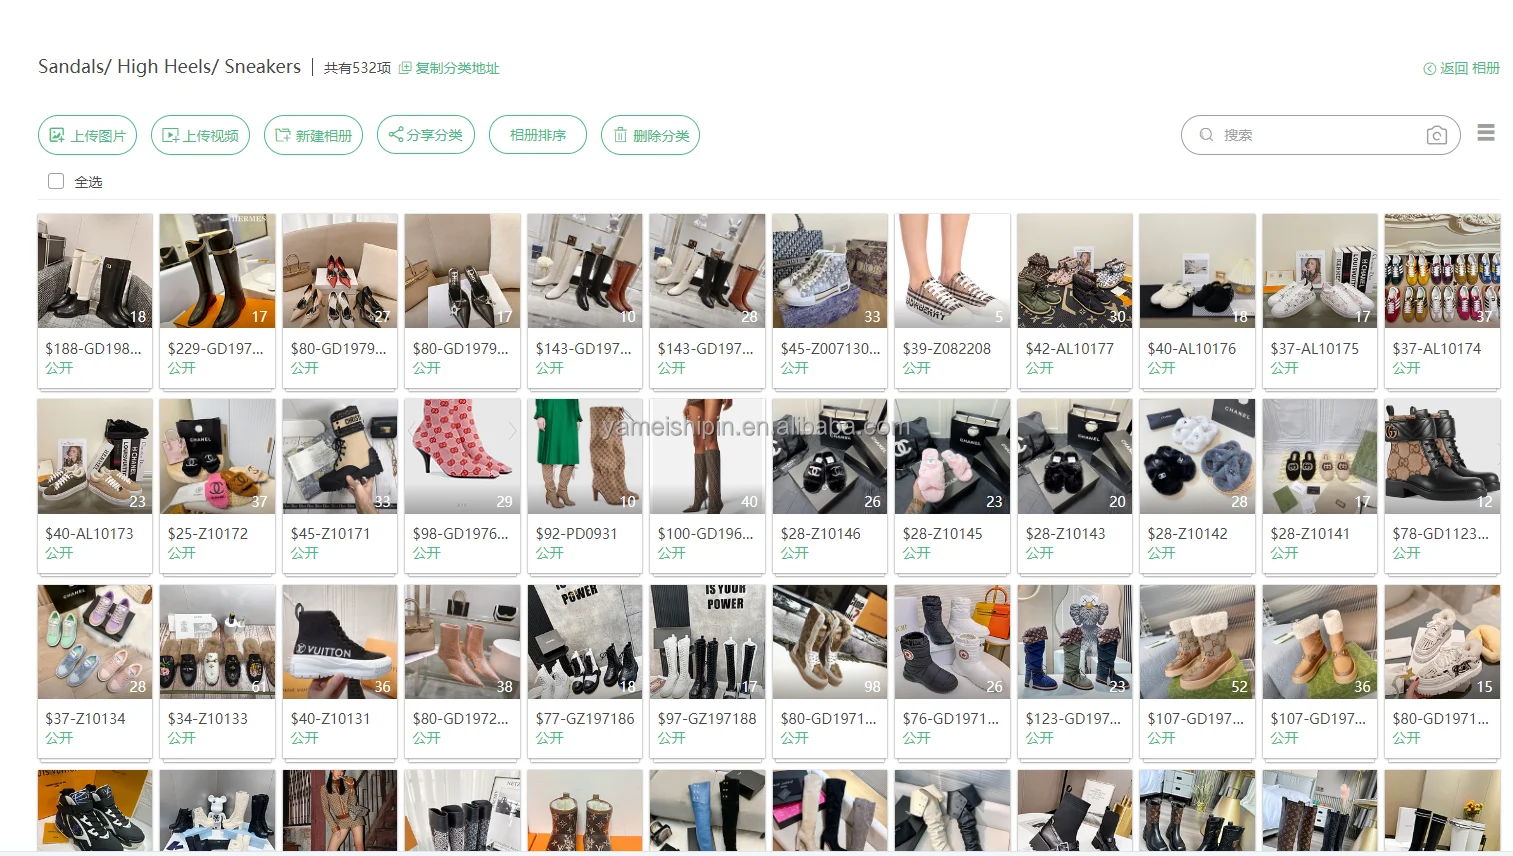Click the $92-PD0931 album title text
1513x856 pixels.
pyautogui.click(x=577, y=534)
